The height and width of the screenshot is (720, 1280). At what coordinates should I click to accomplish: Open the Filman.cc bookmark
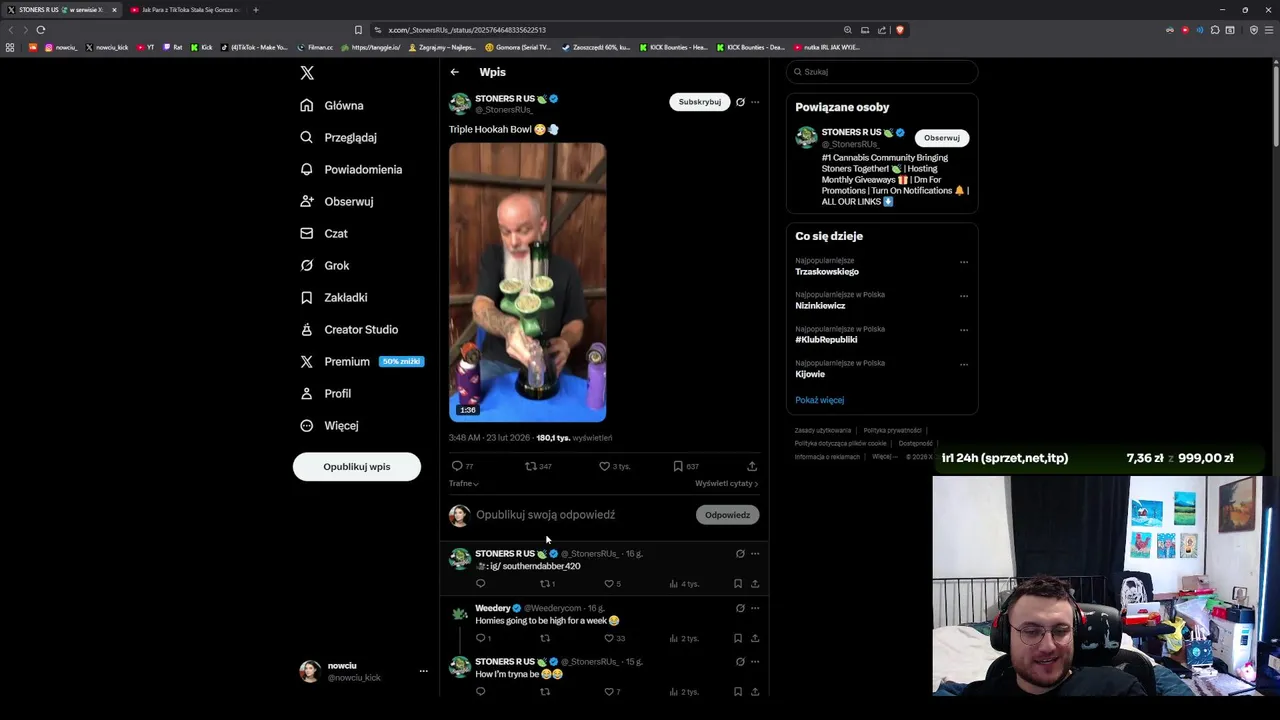(x=315, y=47)
